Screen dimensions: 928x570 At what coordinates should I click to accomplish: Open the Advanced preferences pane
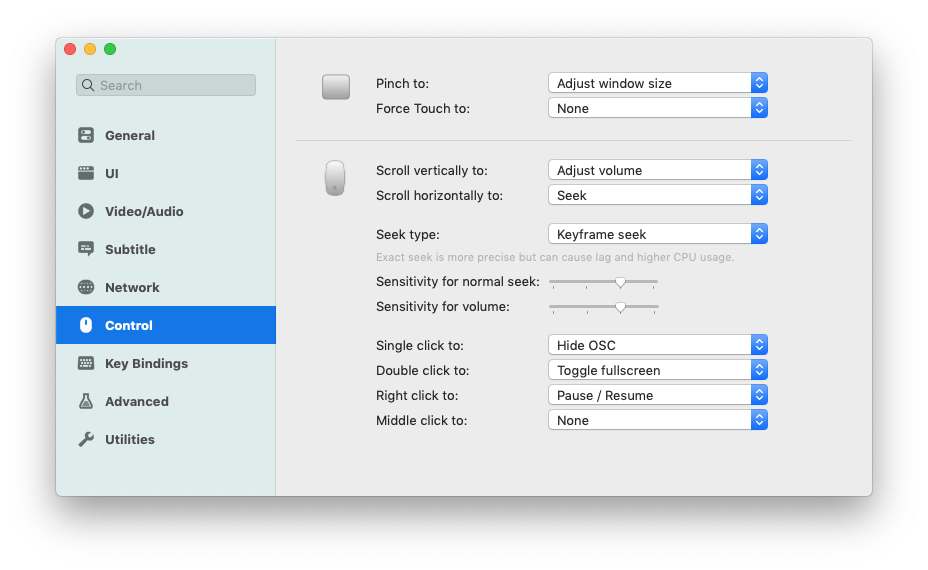166,401
